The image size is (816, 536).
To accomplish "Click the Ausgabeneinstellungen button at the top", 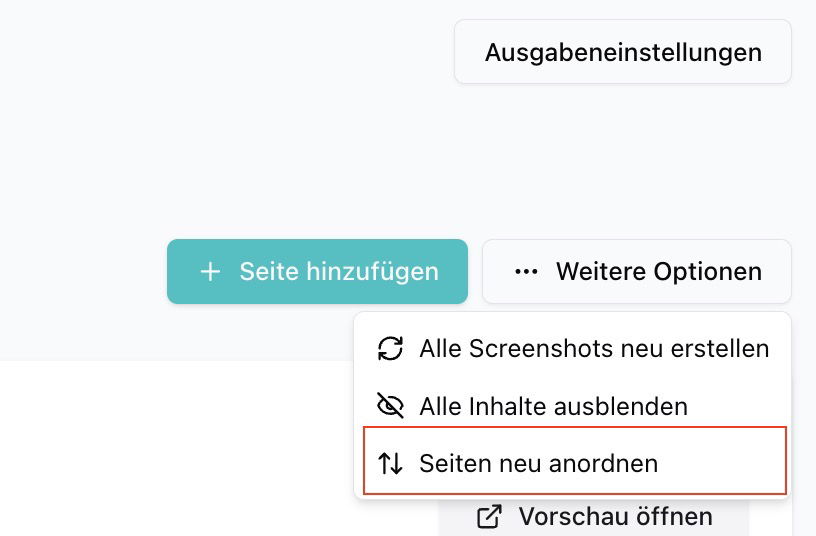I will (x=623, y=52).
